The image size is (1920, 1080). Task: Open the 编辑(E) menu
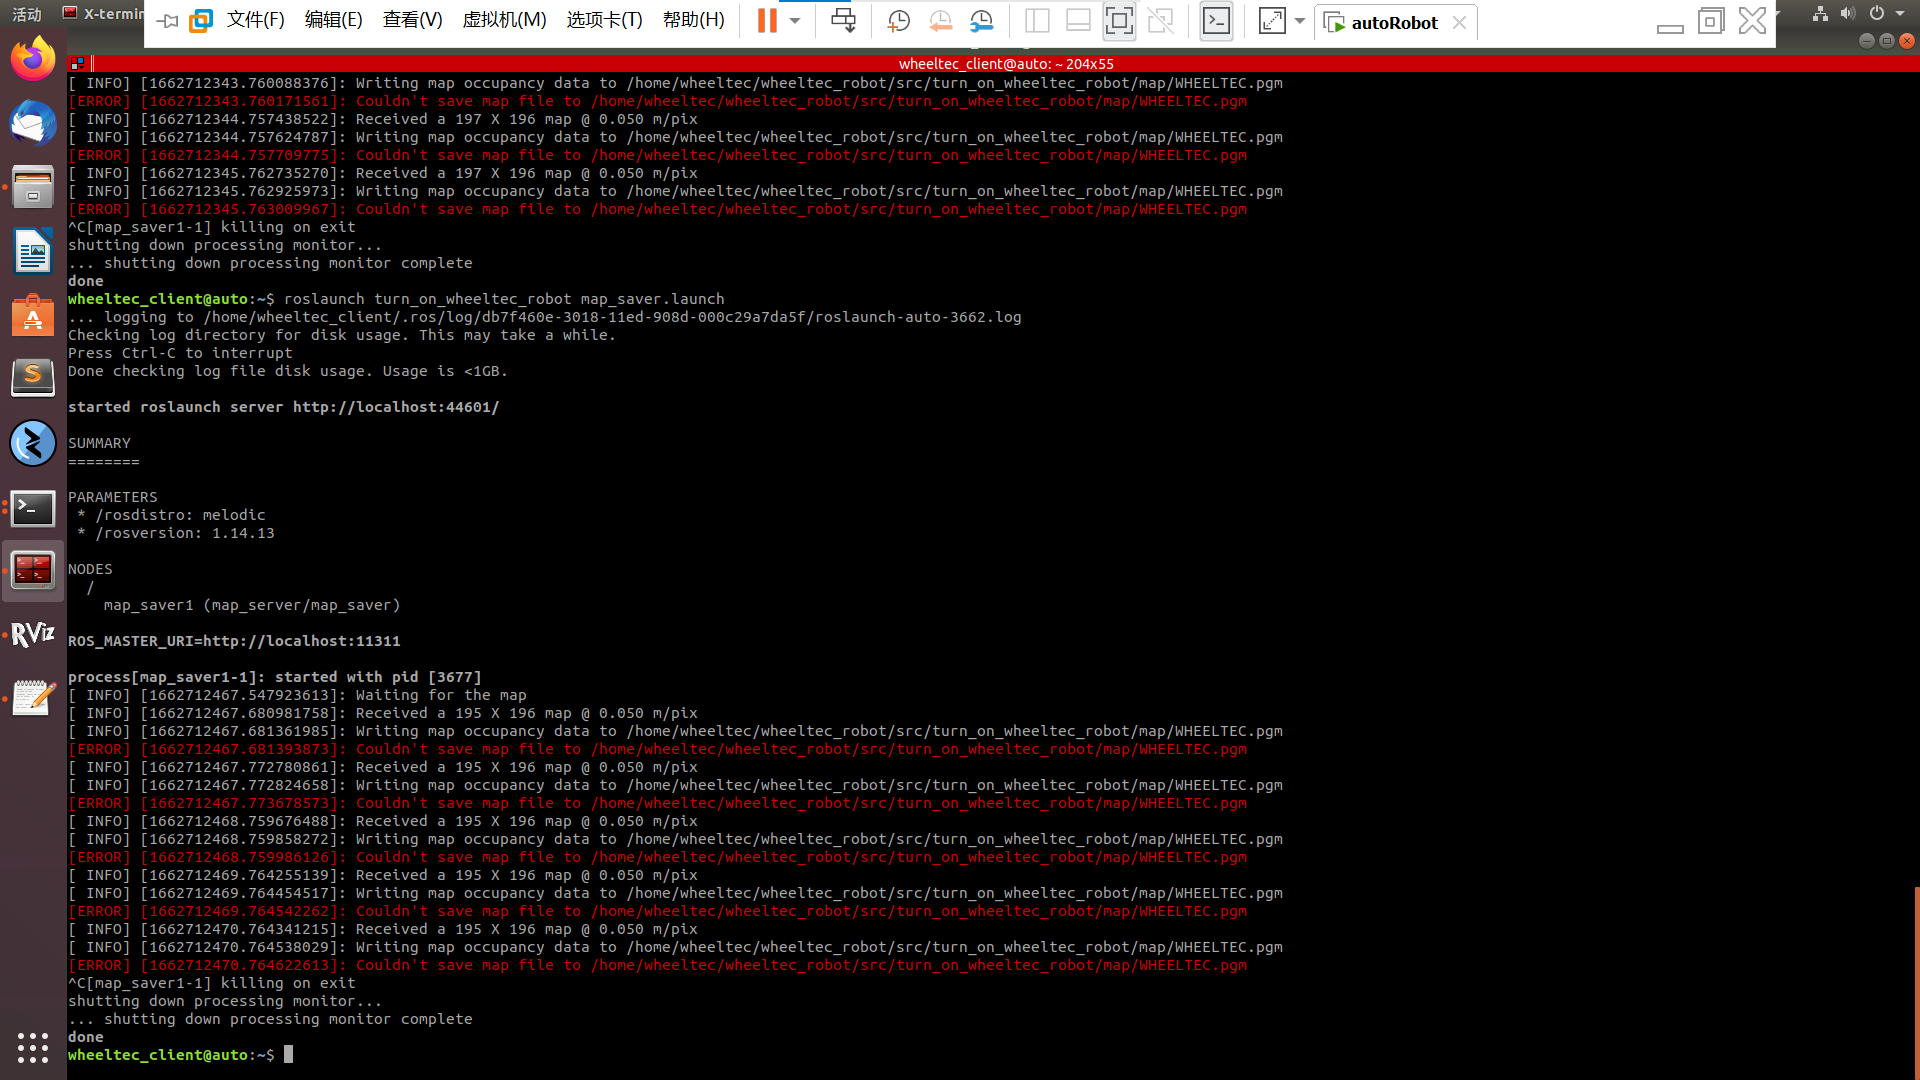coord(333,20)
